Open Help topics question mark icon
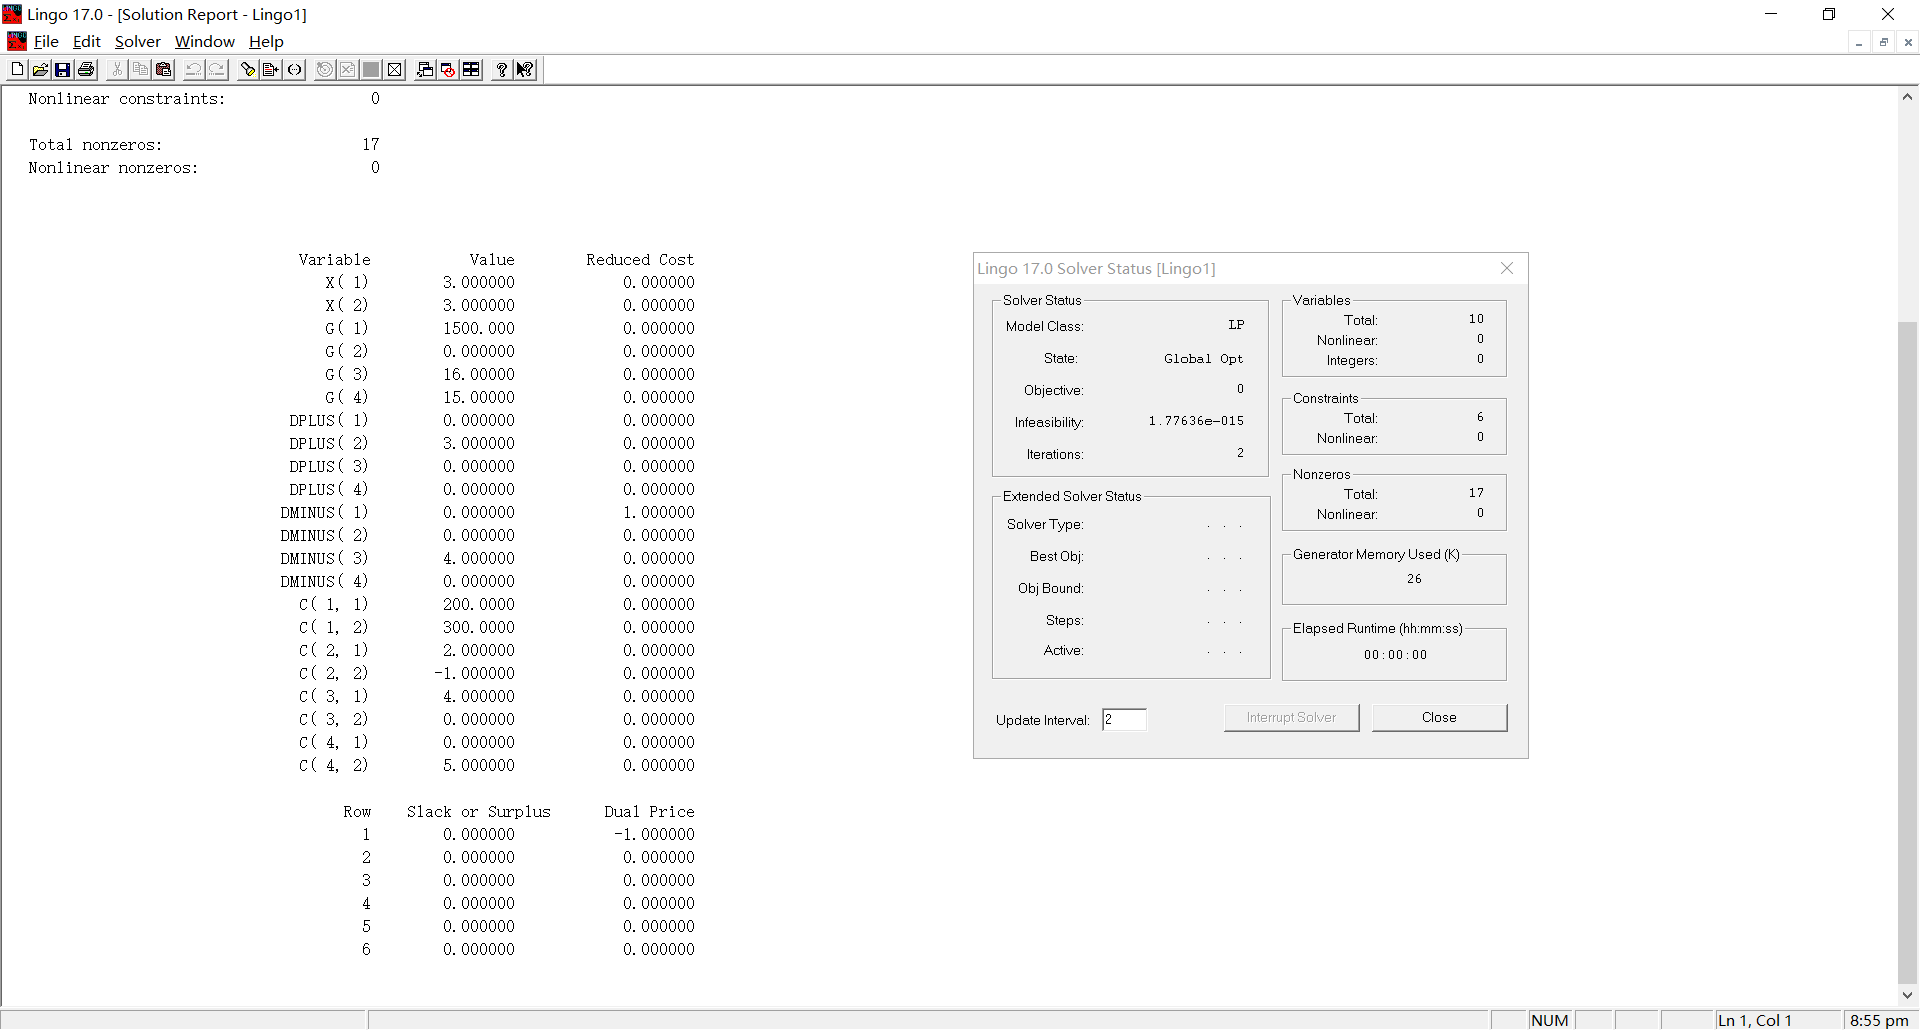The image size is (1920, 1030). tap(501, 70)
